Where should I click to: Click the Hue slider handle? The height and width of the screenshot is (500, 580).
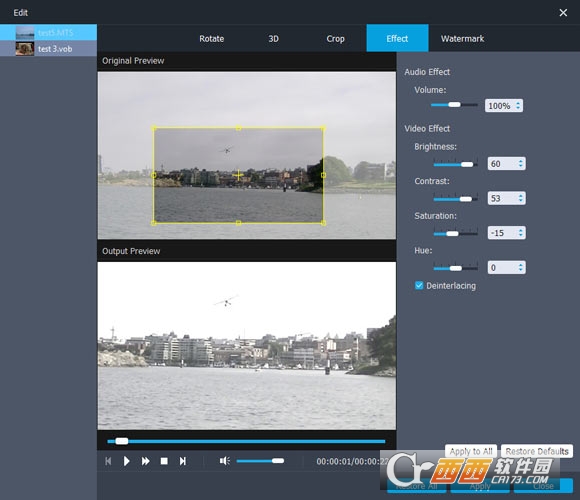(x=456, y=268)
